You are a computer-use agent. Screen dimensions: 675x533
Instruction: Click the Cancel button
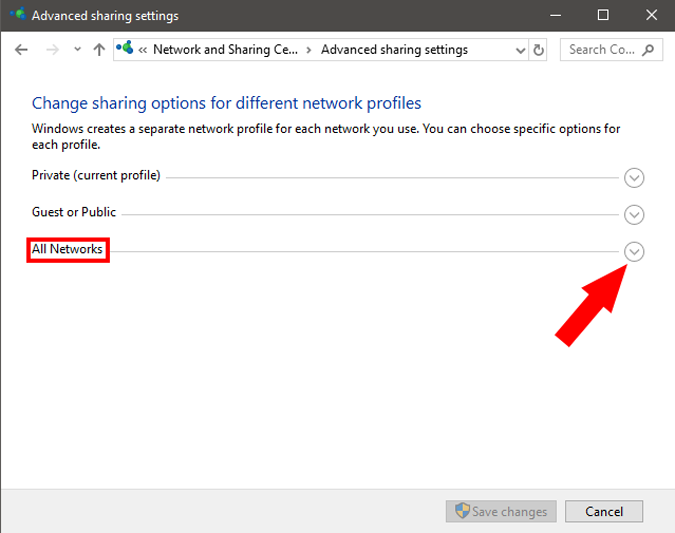(x=603, y=511)
